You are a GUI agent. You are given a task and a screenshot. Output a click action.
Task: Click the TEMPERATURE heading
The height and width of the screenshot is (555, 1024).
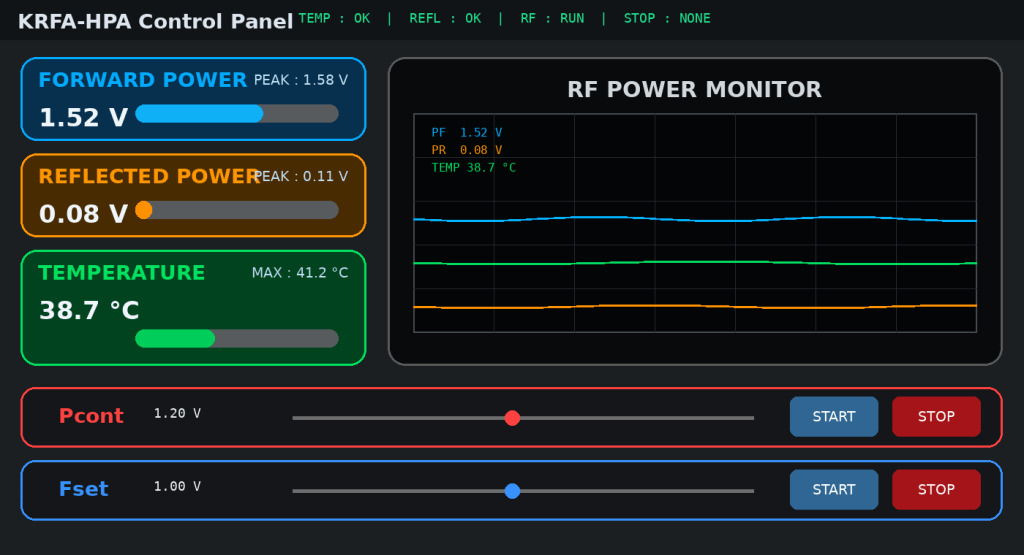click(x=121, y=273)
